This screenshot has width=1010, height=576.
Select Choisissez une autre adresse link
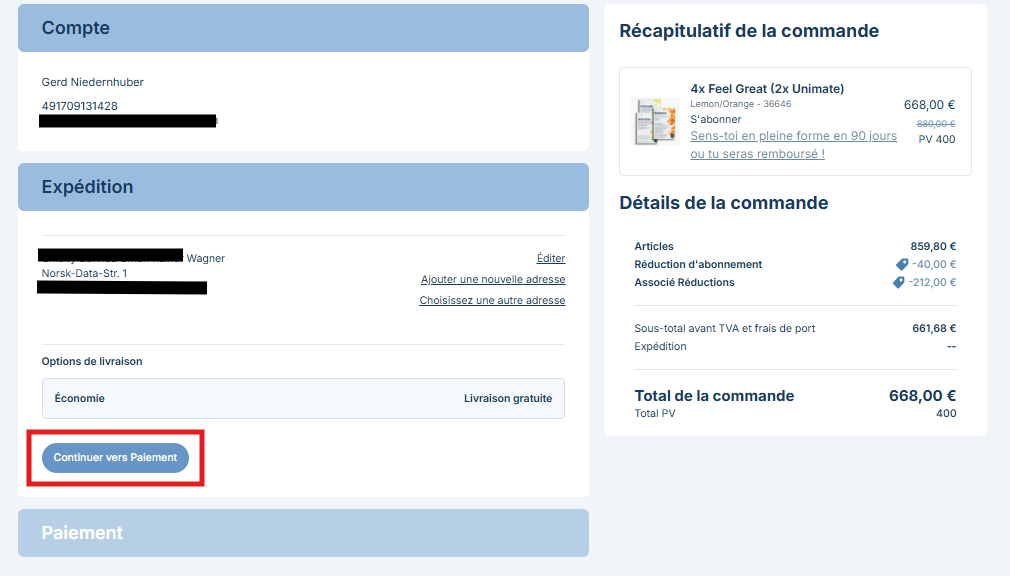[492, 300]
